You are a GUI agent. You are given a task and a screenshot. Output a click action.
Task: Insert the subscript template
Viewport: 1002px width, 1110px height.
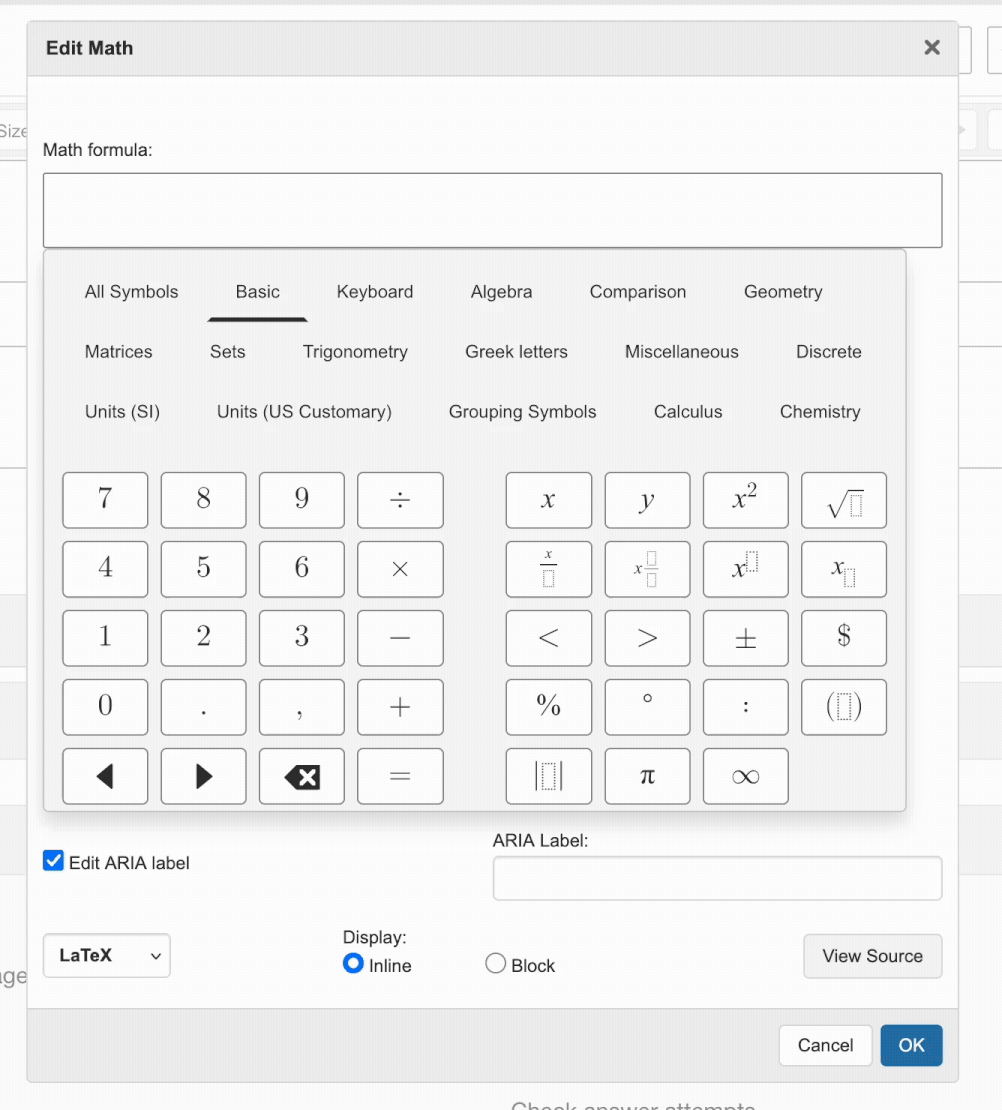(843, 569)
